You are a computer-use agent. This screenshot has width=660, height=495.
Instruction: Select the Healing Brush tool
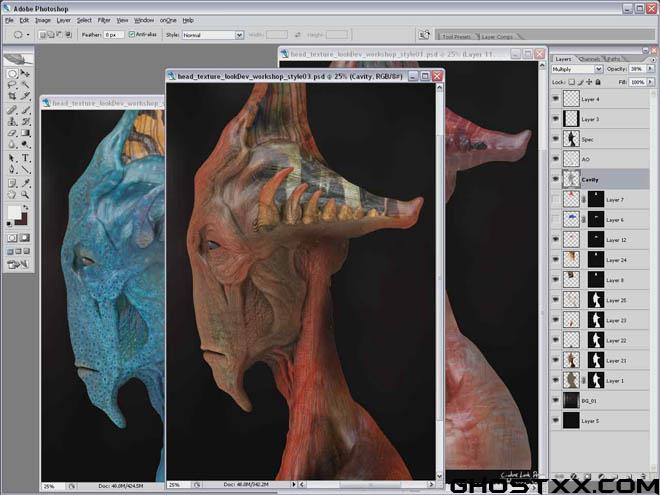pos(12,110)
